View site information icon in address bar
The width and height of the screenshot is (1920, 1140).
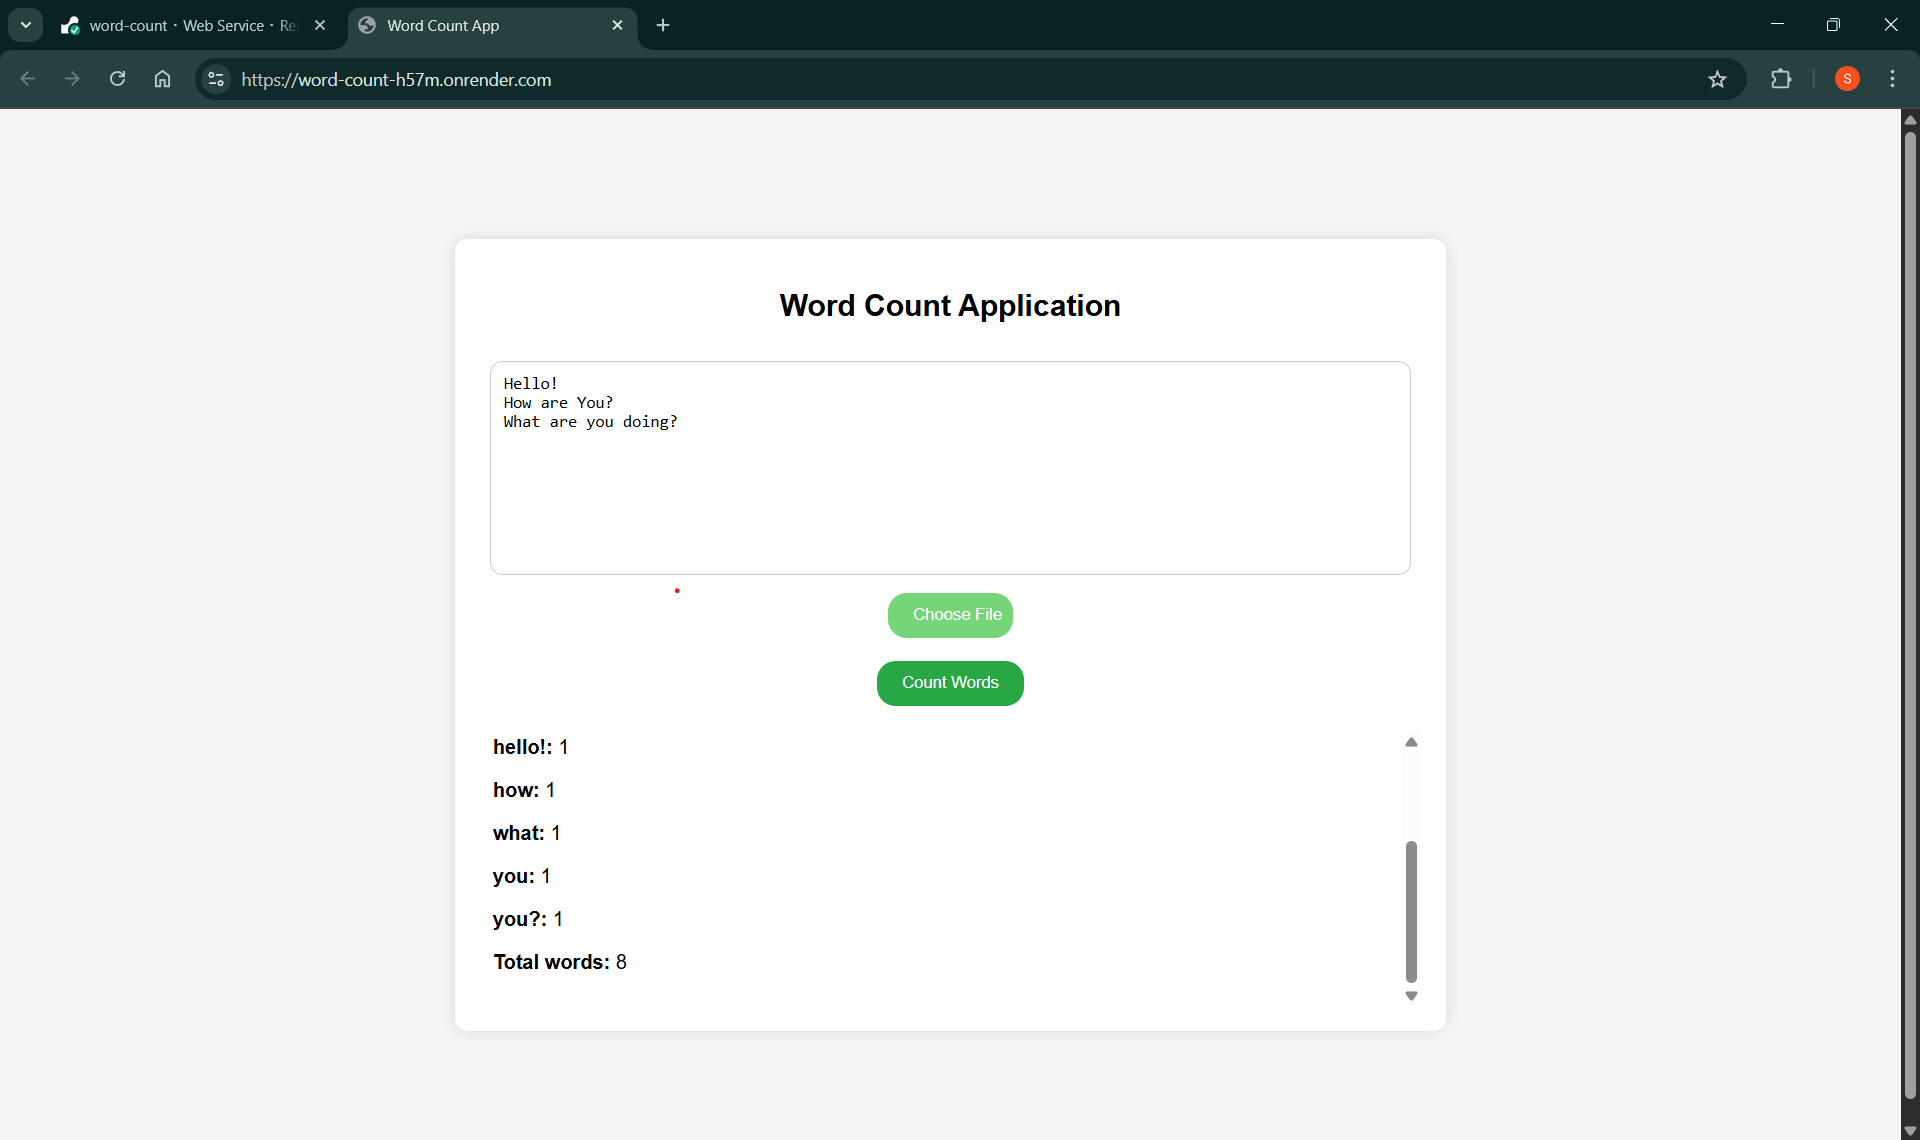[x=216, y=79]
